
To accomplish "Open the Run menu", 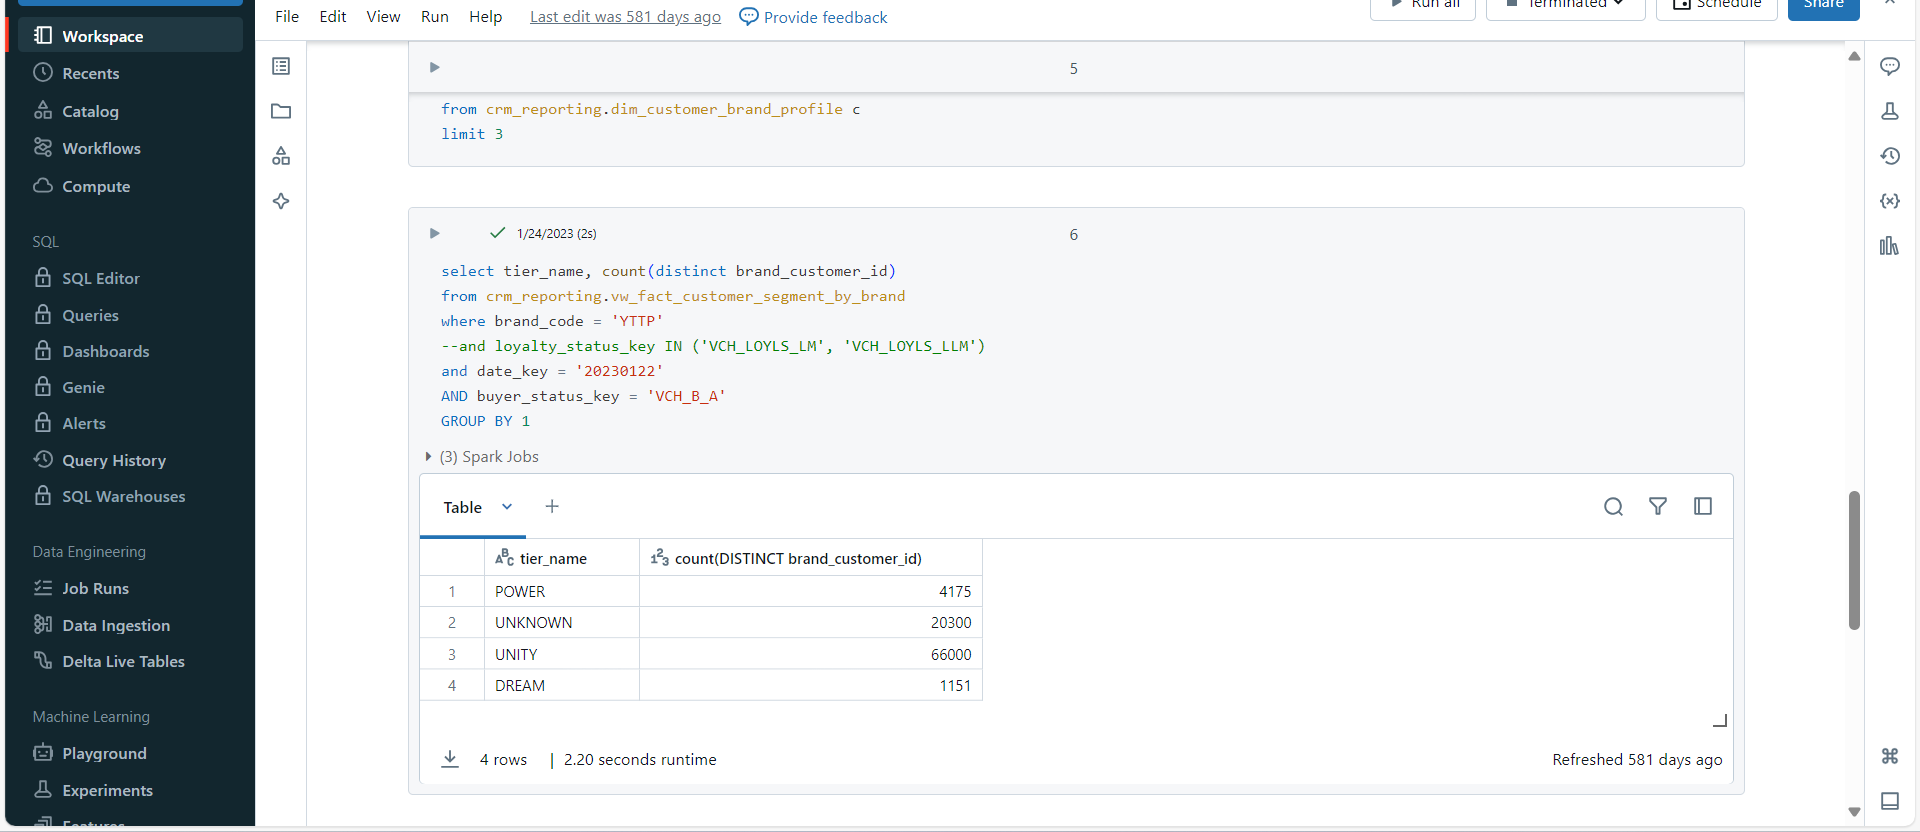I will tap(434, 17).
